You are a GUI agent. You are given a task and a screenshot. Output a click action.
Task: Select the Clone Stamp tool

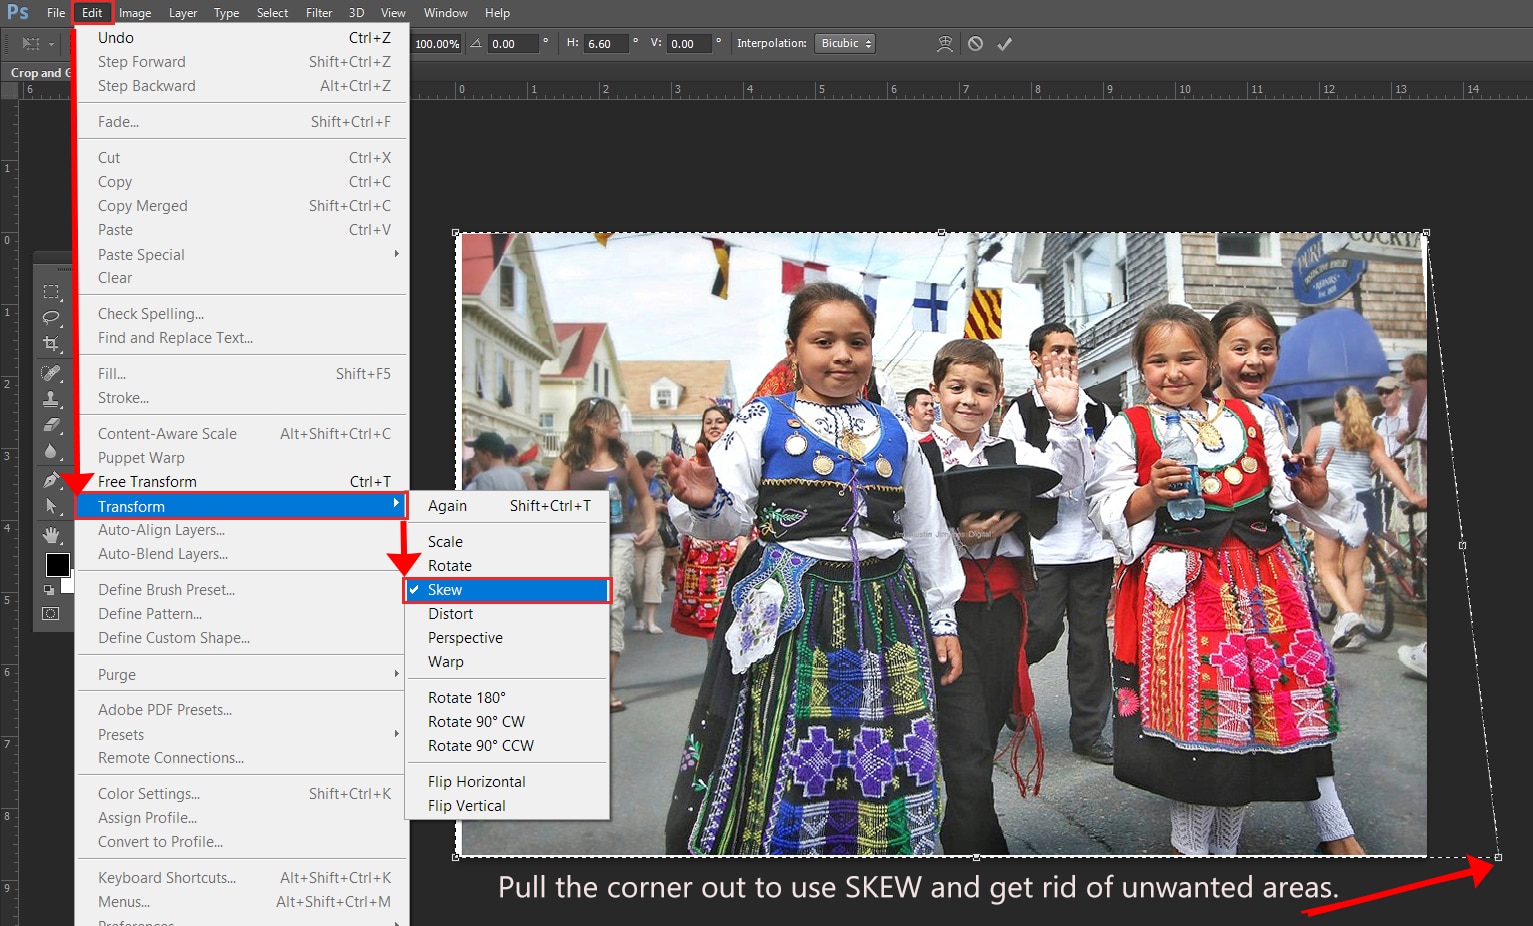[x=51, y=399]
